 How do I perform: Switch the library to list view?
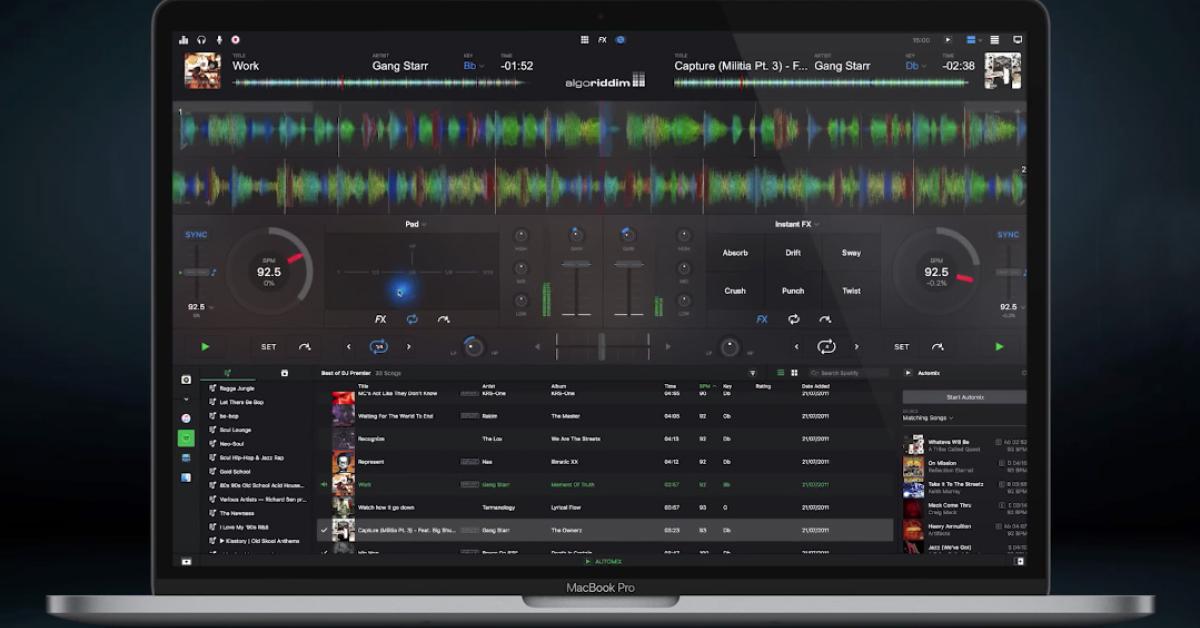(x=780, y=372)
